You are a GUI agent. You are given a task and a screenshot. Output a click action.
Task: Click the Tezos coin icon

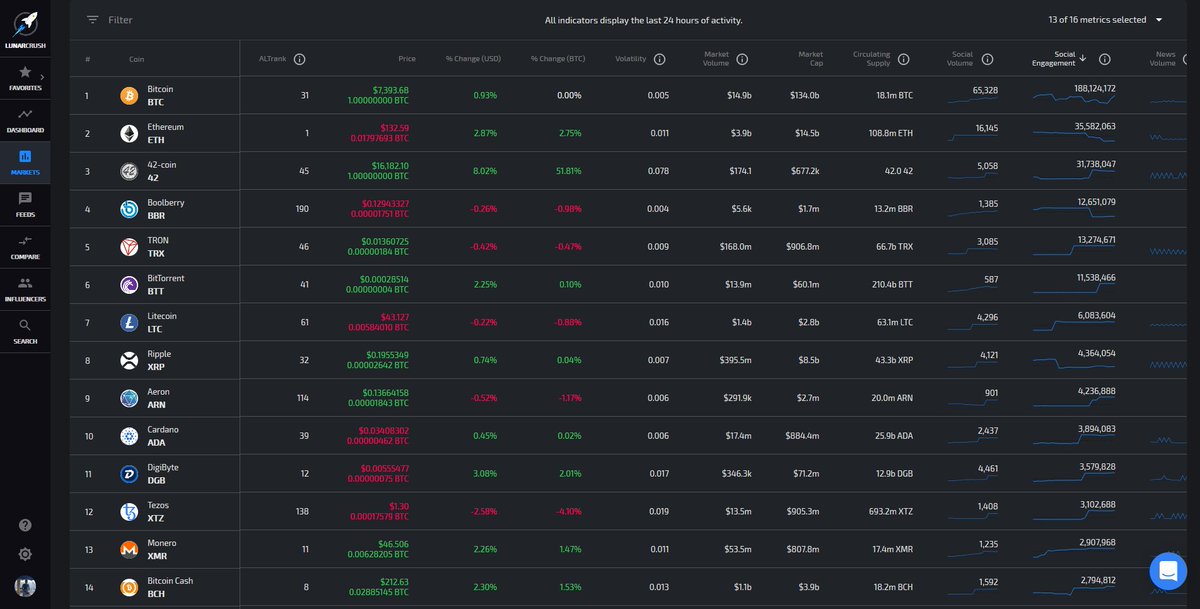click(x=129, y=512)
